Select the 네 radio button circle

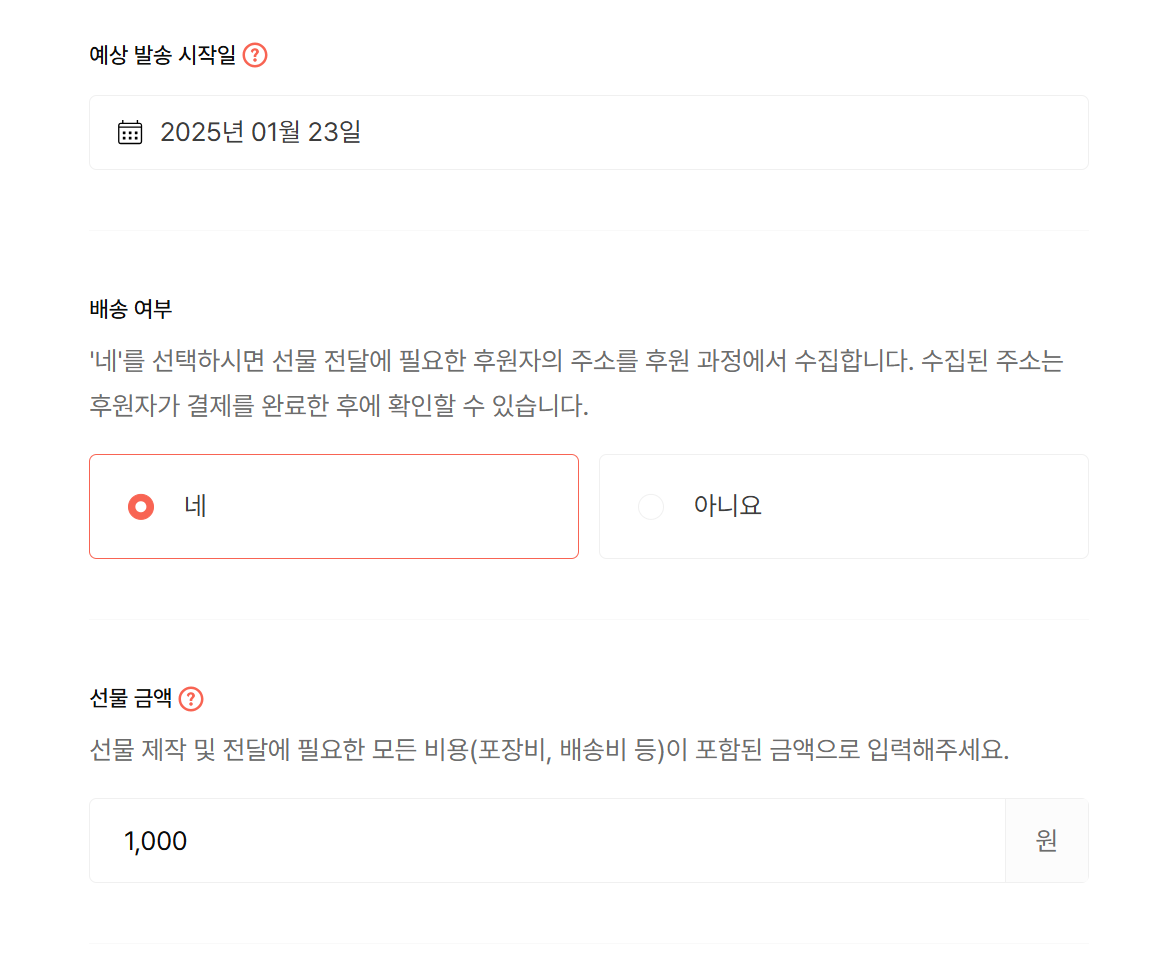pyautogui.click(x=141, y=507)
